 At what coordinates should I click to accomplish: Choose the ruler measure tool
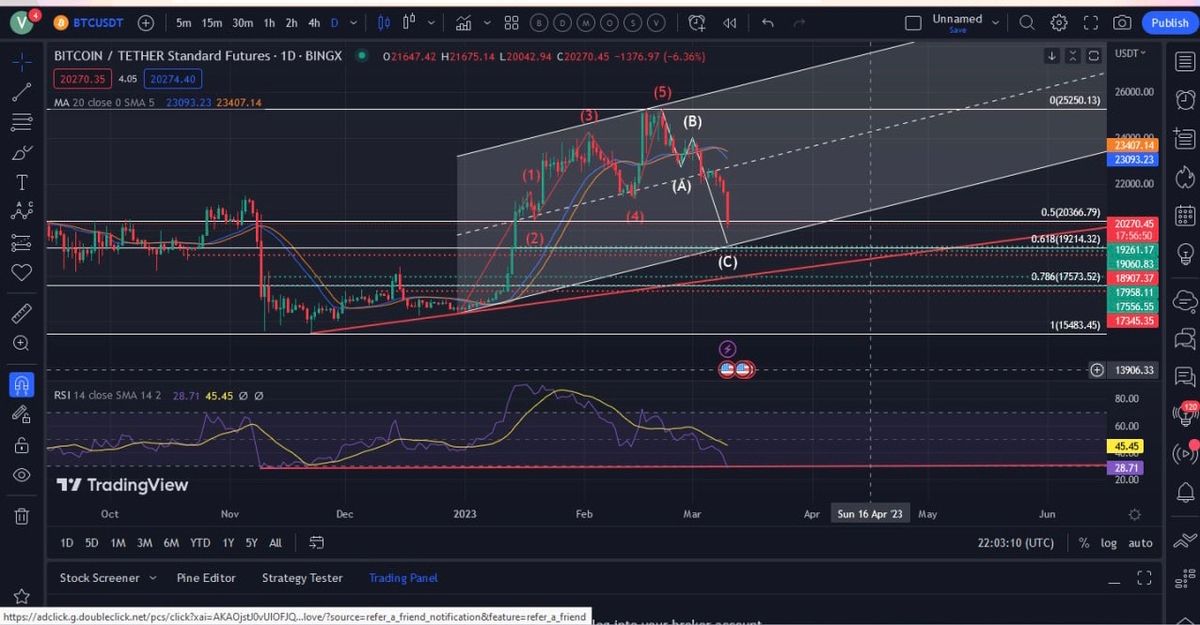[x=21, y=313]
